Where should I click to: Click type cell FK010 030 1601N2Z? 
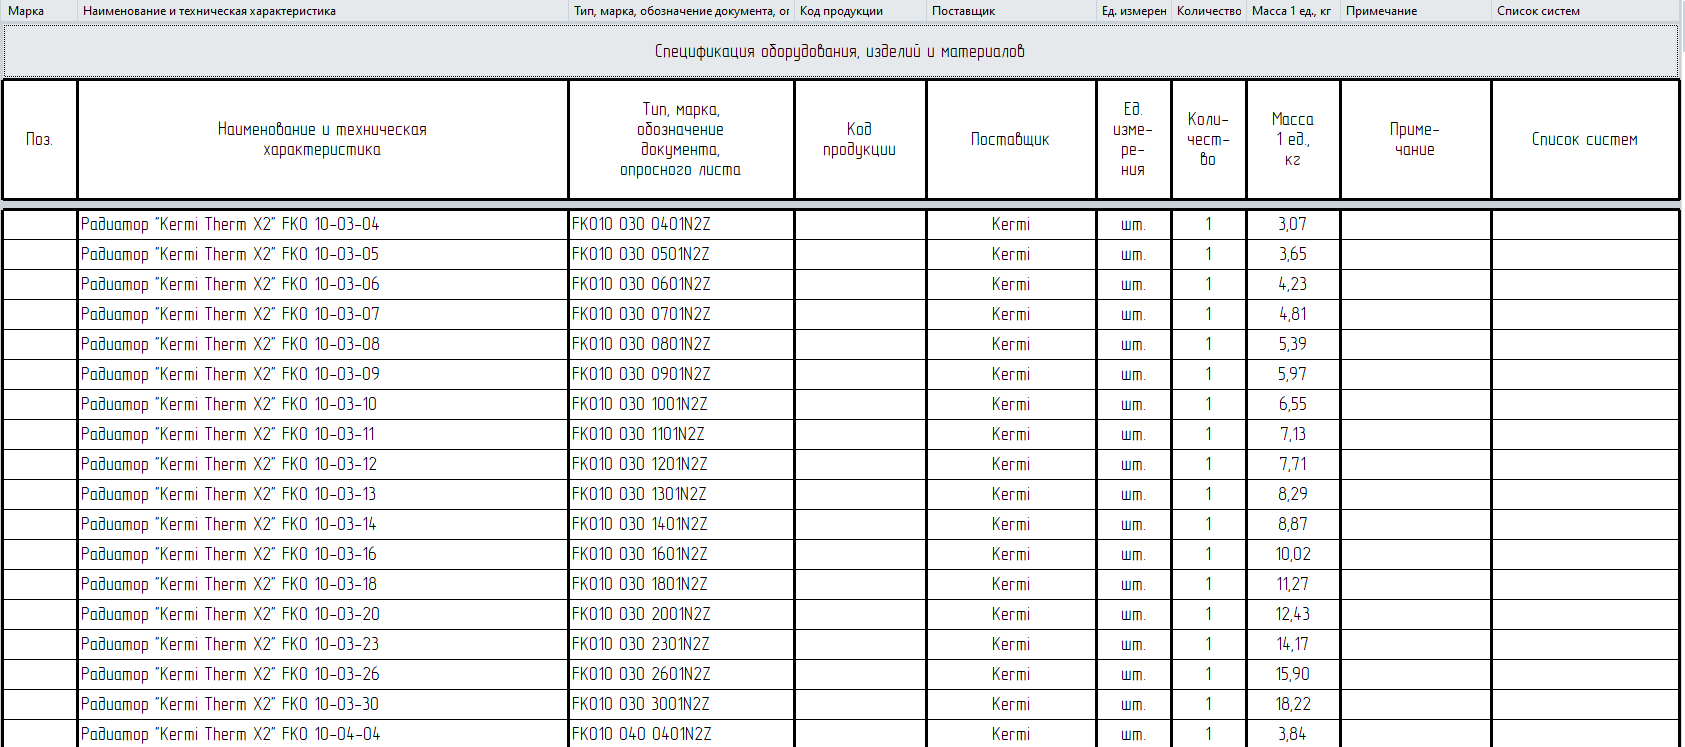(x=682, y=554)
